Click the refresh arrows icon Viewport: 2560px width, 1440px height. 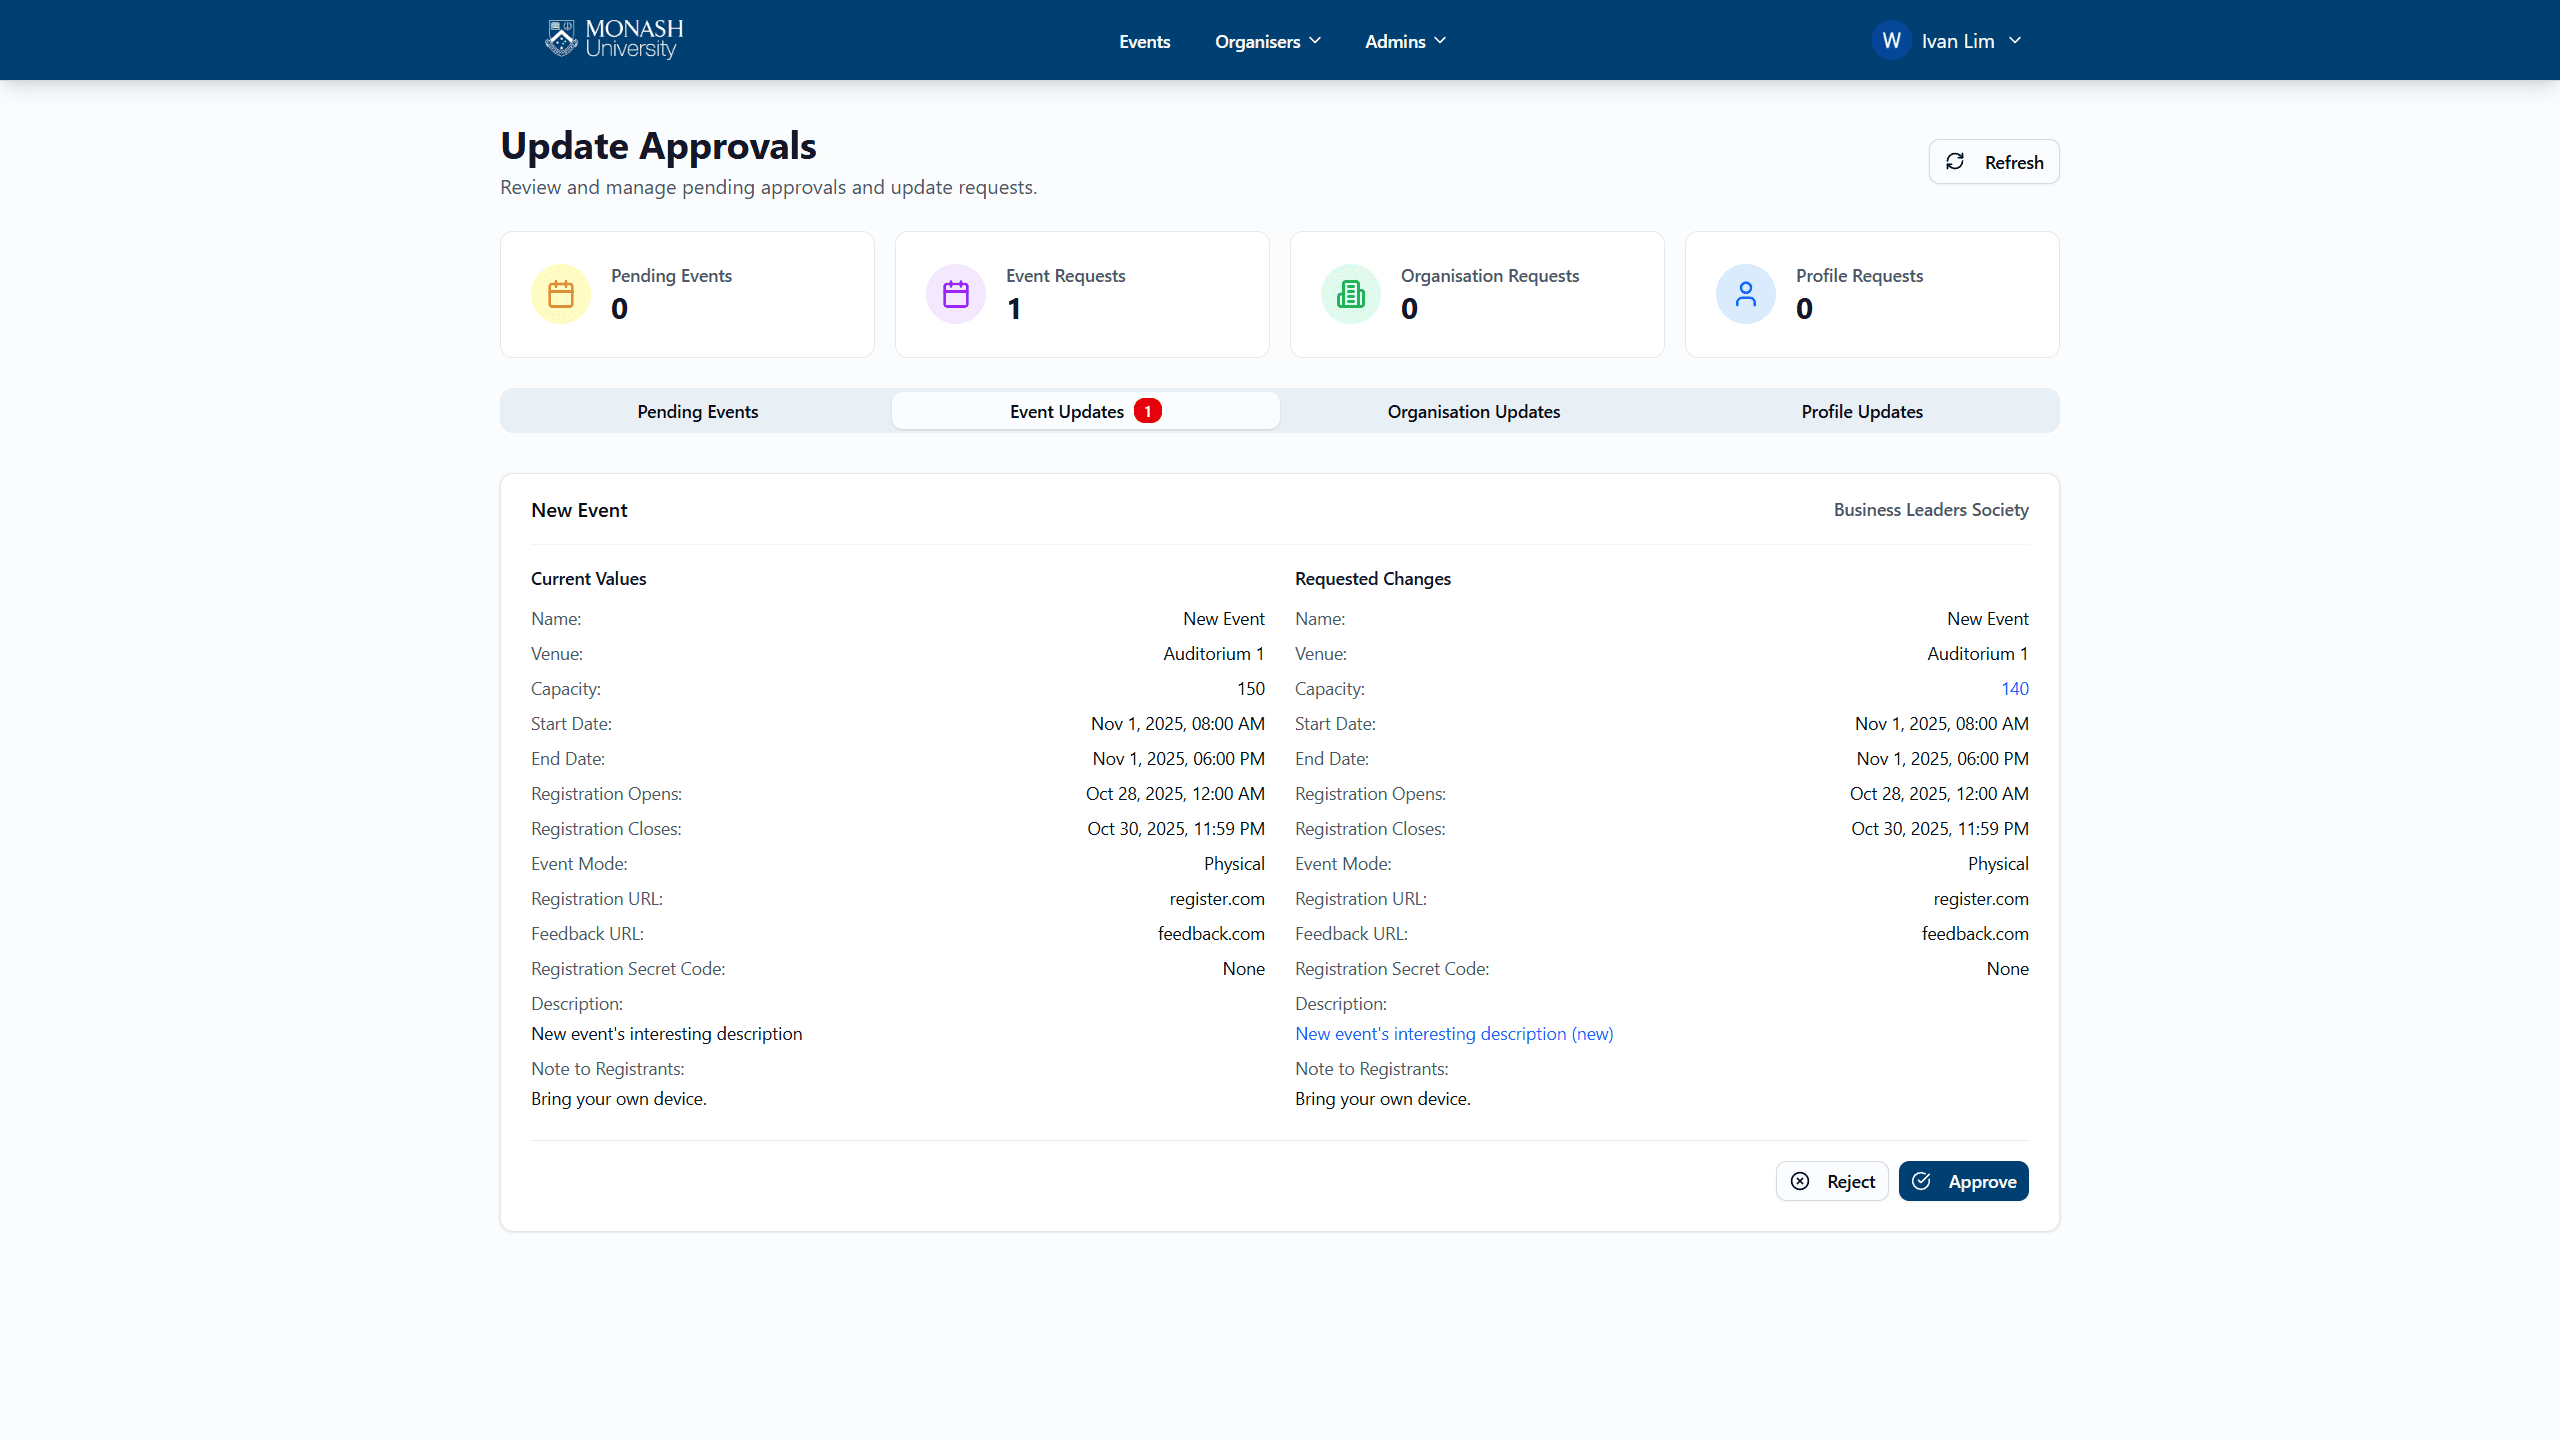[1955, 162]
